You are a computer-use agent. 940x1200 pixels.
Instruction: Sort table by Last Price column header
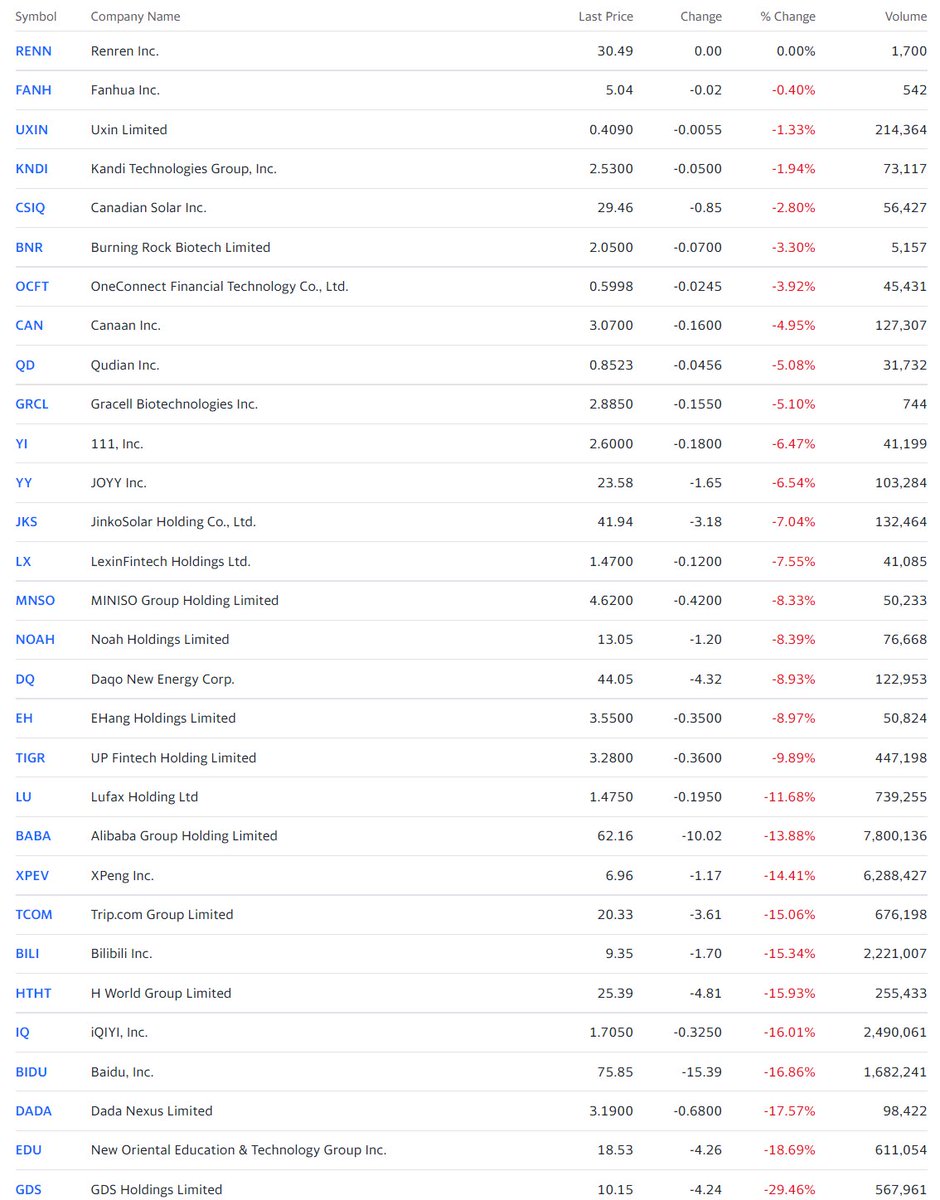pyautogui.click(x=606, y=17)
